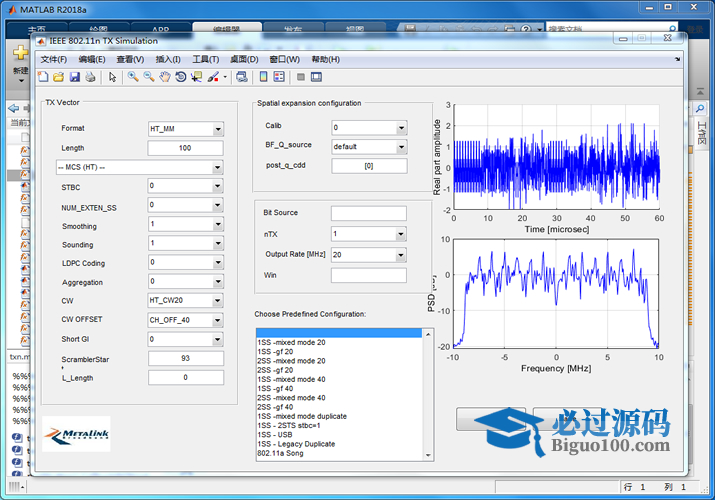The height and width of the screenshot is (500, 715).
Task: Click the New Figure toolbar icon
Action: click(43, 77)
